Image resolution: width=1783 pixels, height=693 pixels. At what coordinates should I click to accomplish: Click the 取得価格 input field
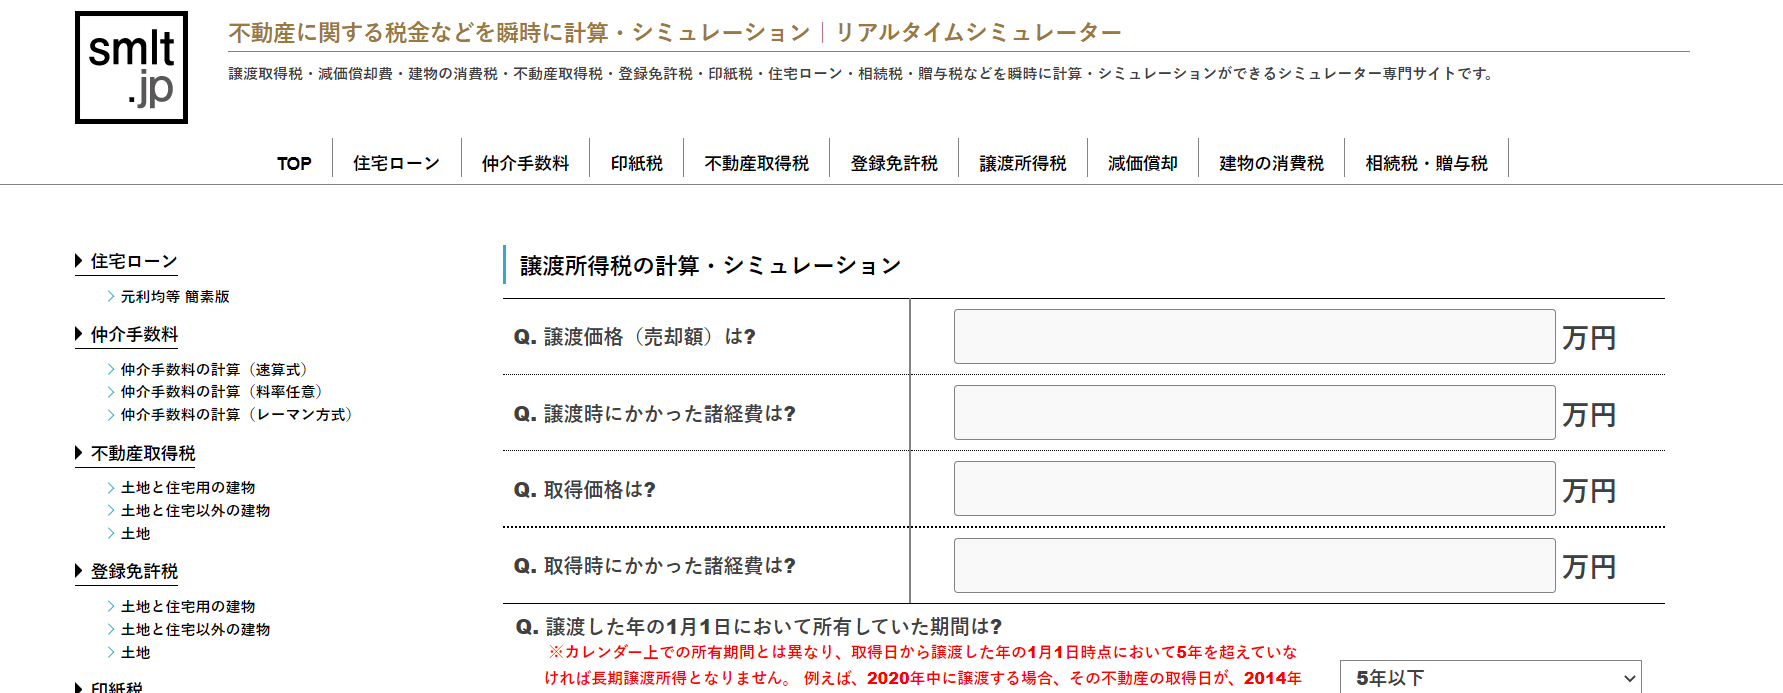tap(1254, 489)
